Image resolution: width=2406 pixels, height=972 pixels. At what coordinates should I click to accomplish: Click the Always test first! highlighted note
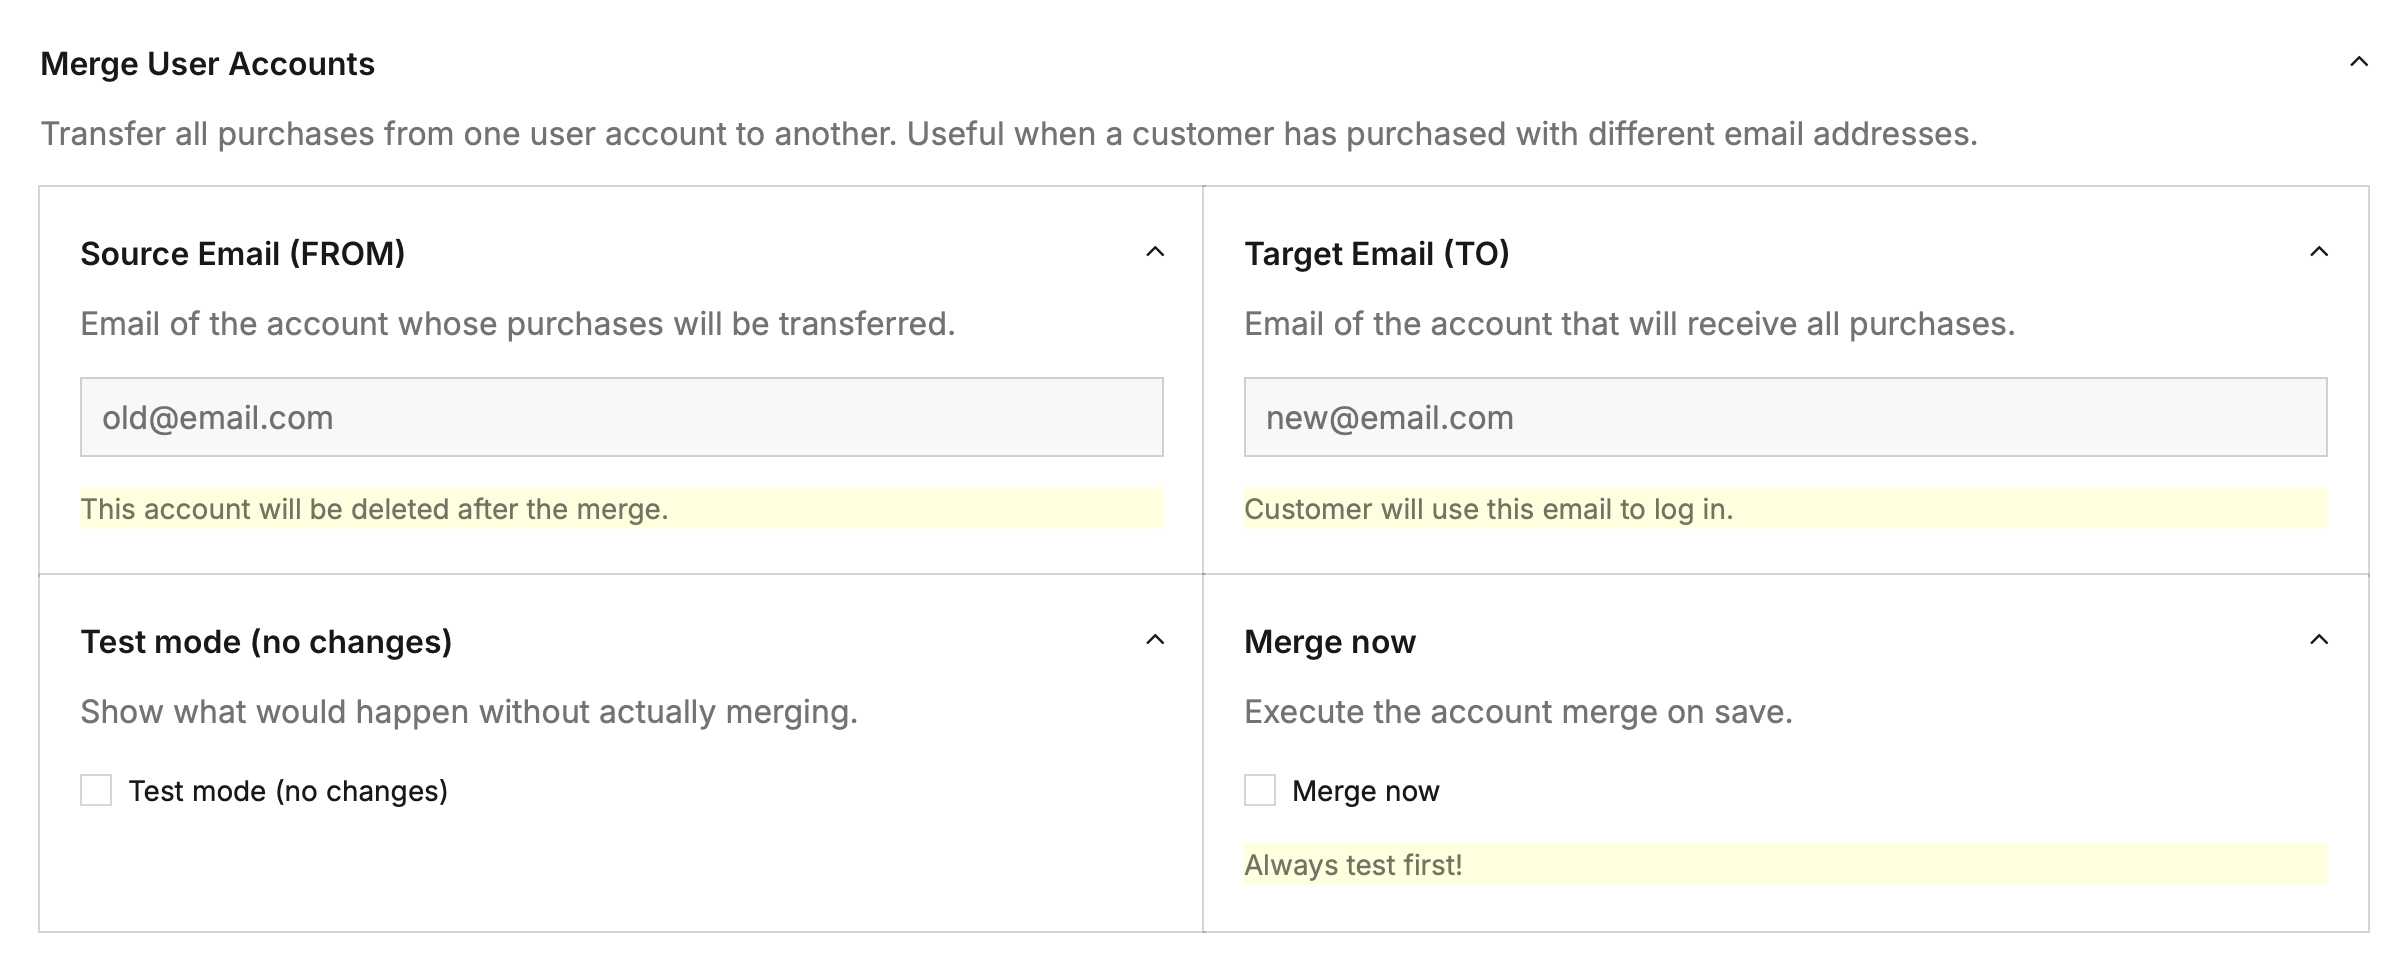tap(1353, 865)
